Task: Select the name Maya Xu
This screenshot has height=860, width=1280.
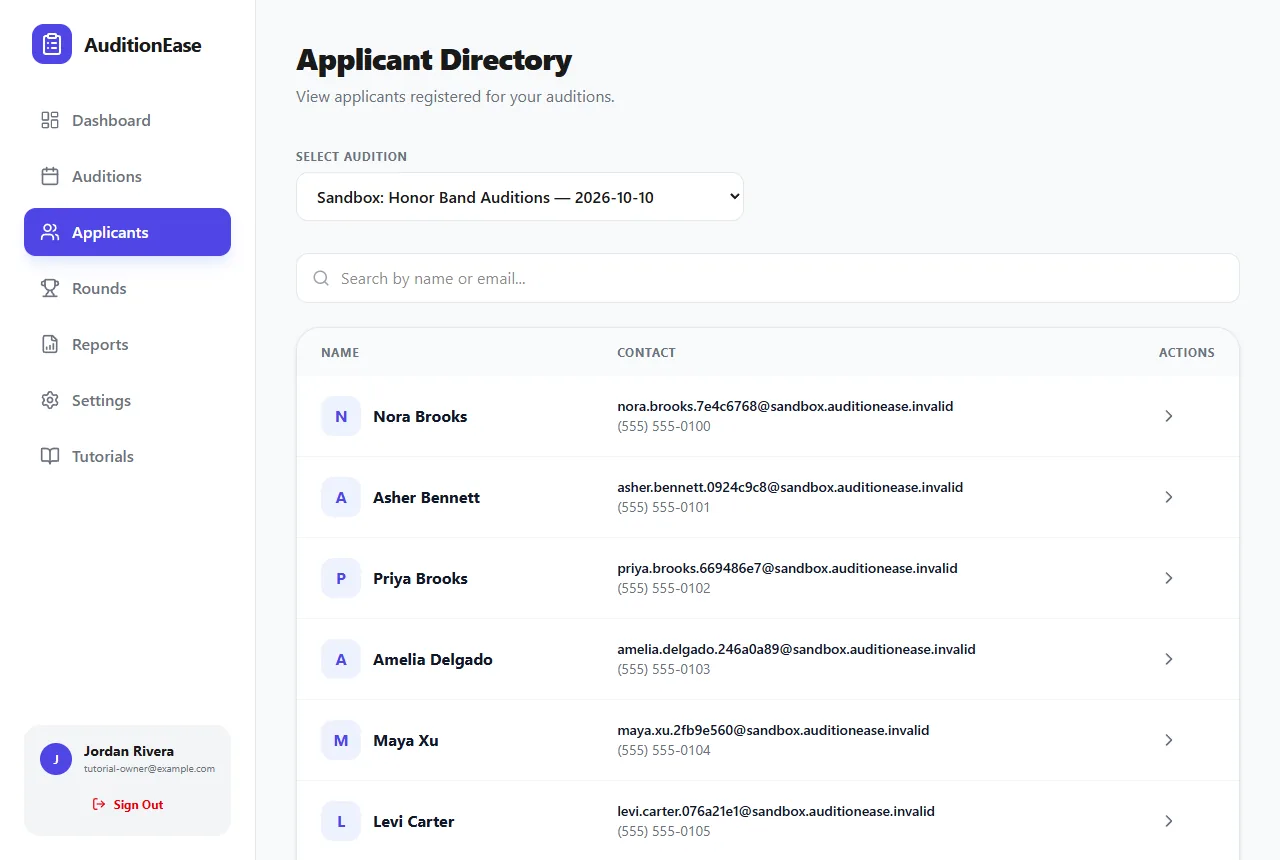Action: [x=406, y=740]
